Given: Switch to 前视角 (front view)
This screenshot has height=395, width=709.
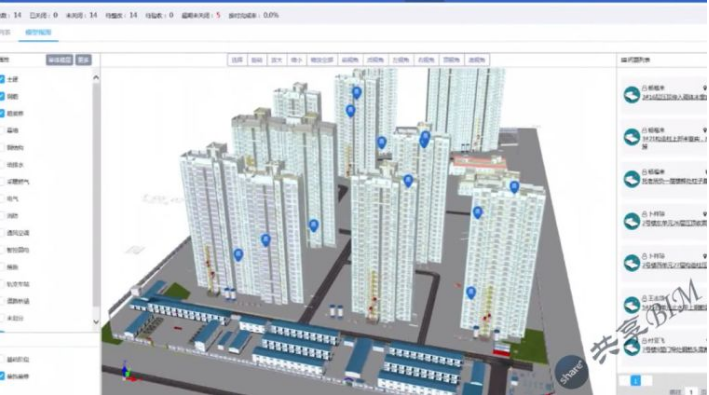Looking at the screenshot, I should click(x=350, y=60).
